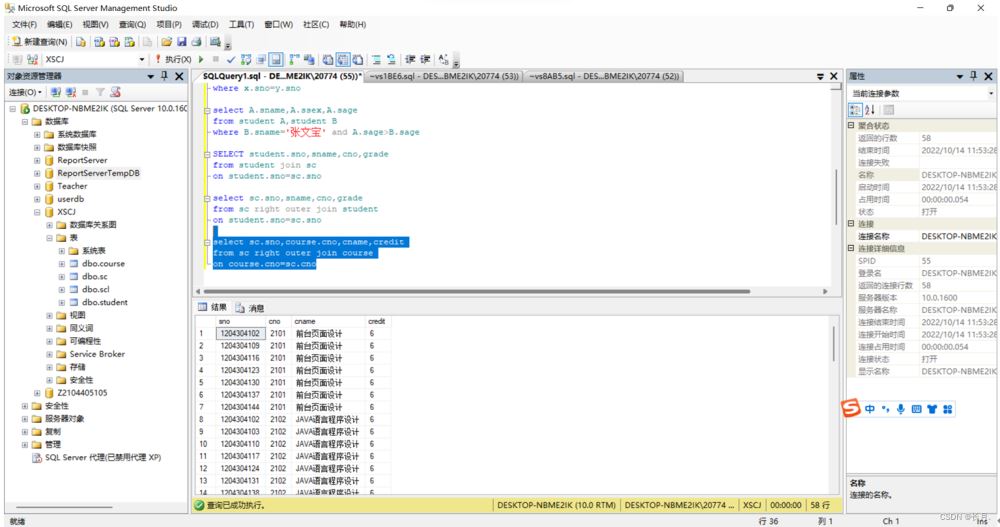
Task: Collapse the XSCJ database tree node
Action: [x=37, y=212]
